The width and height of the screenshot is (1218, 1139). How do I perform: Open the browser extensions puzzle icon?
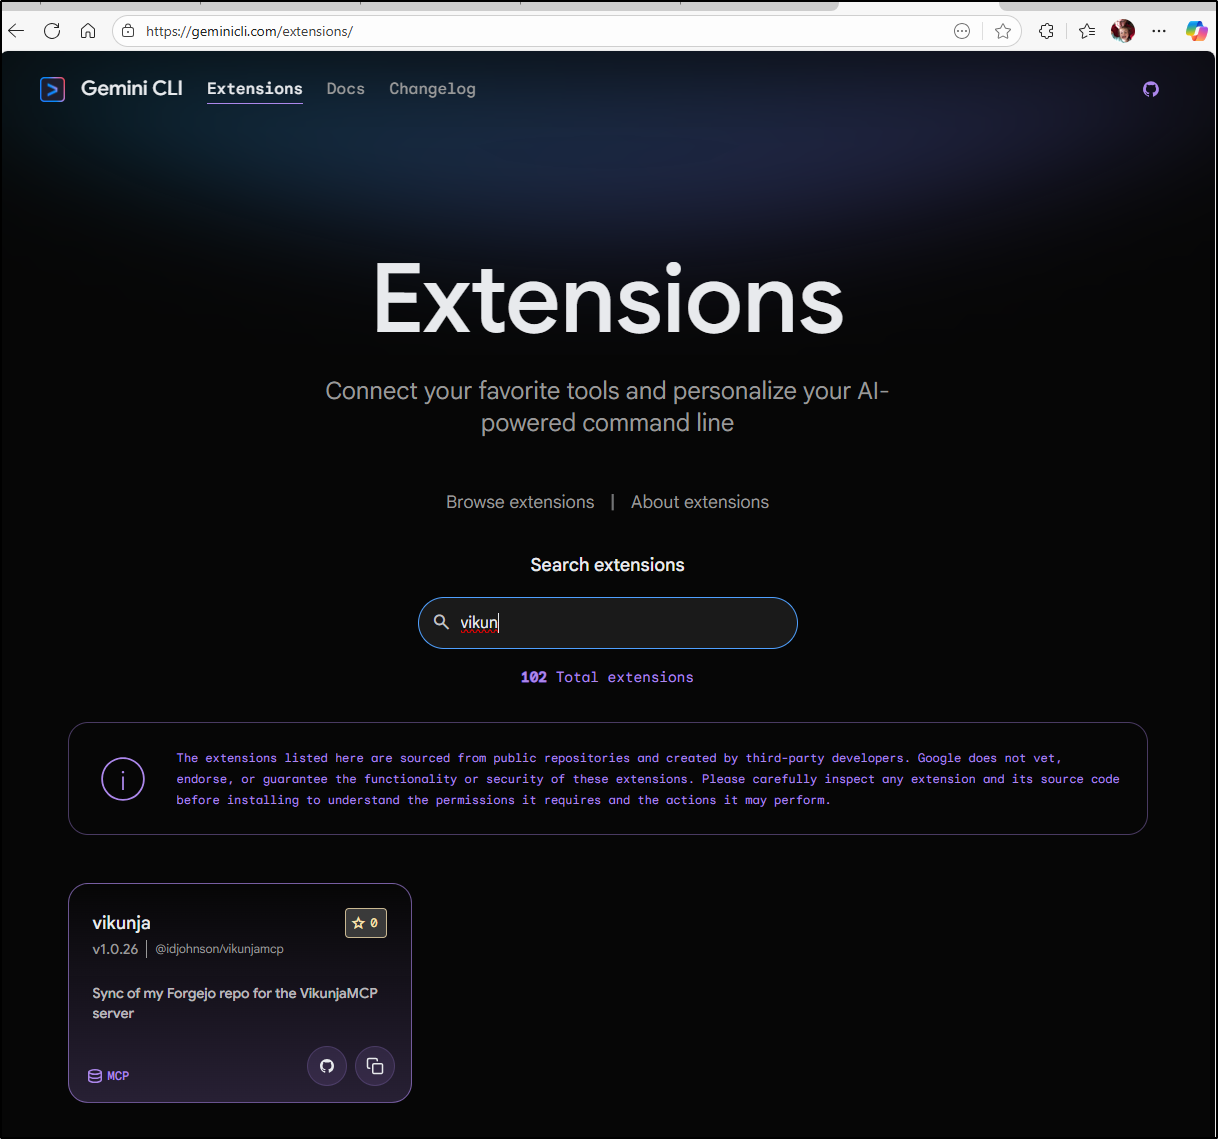[x=1046, y=31]
